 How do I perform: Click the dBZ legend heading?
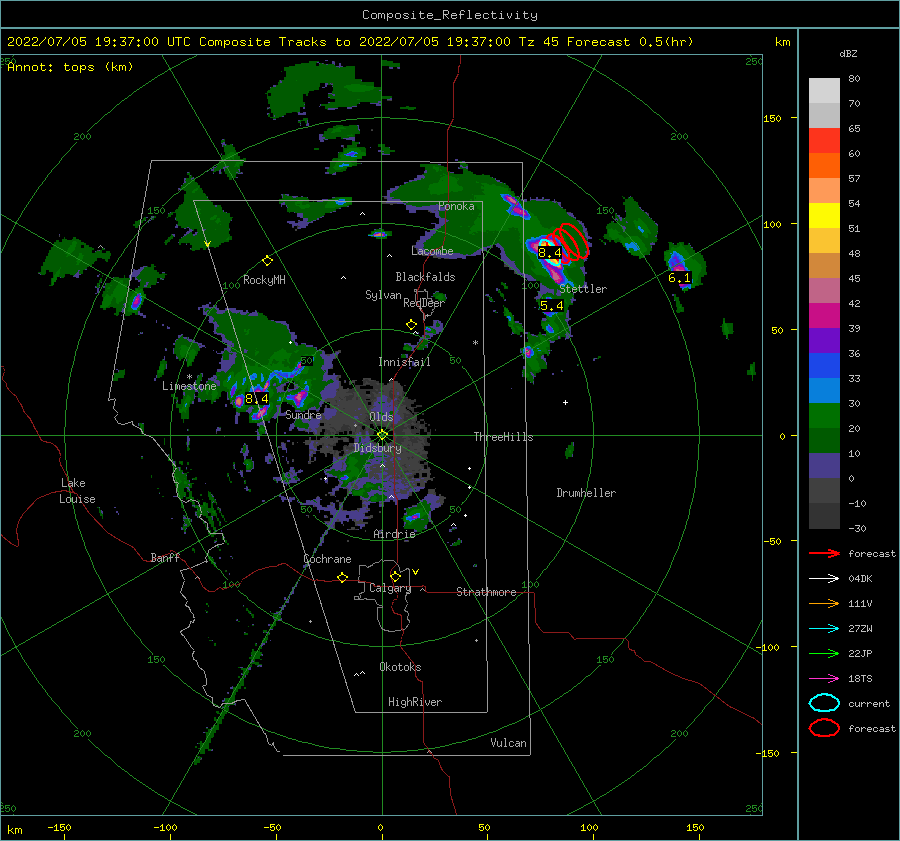[x=848, y=54]
